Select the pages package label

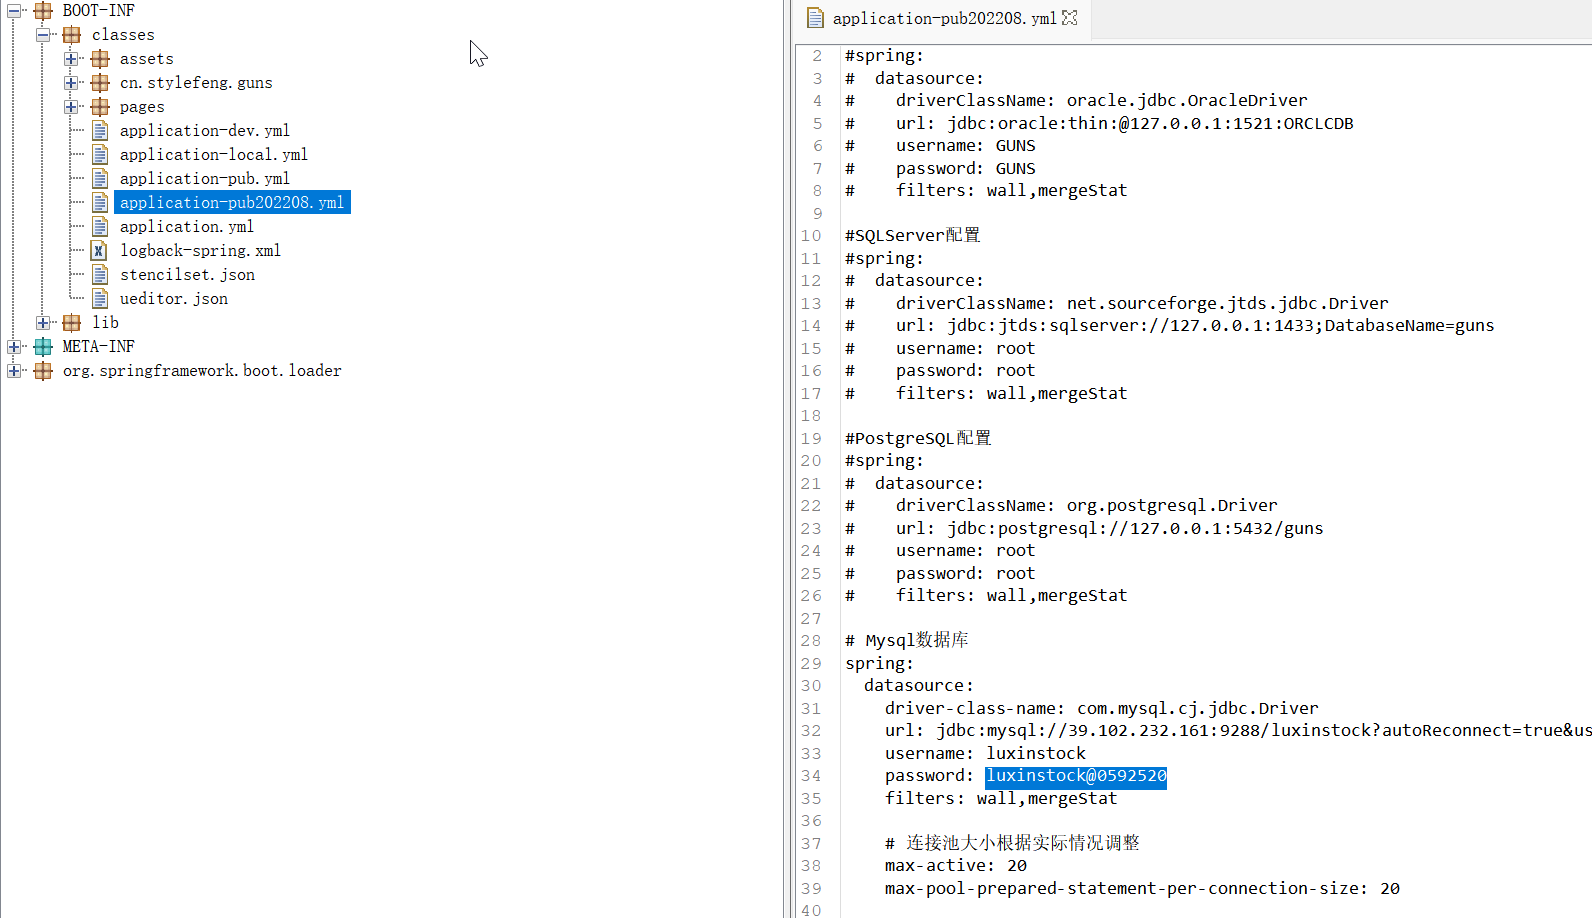(x=142, y=107)
